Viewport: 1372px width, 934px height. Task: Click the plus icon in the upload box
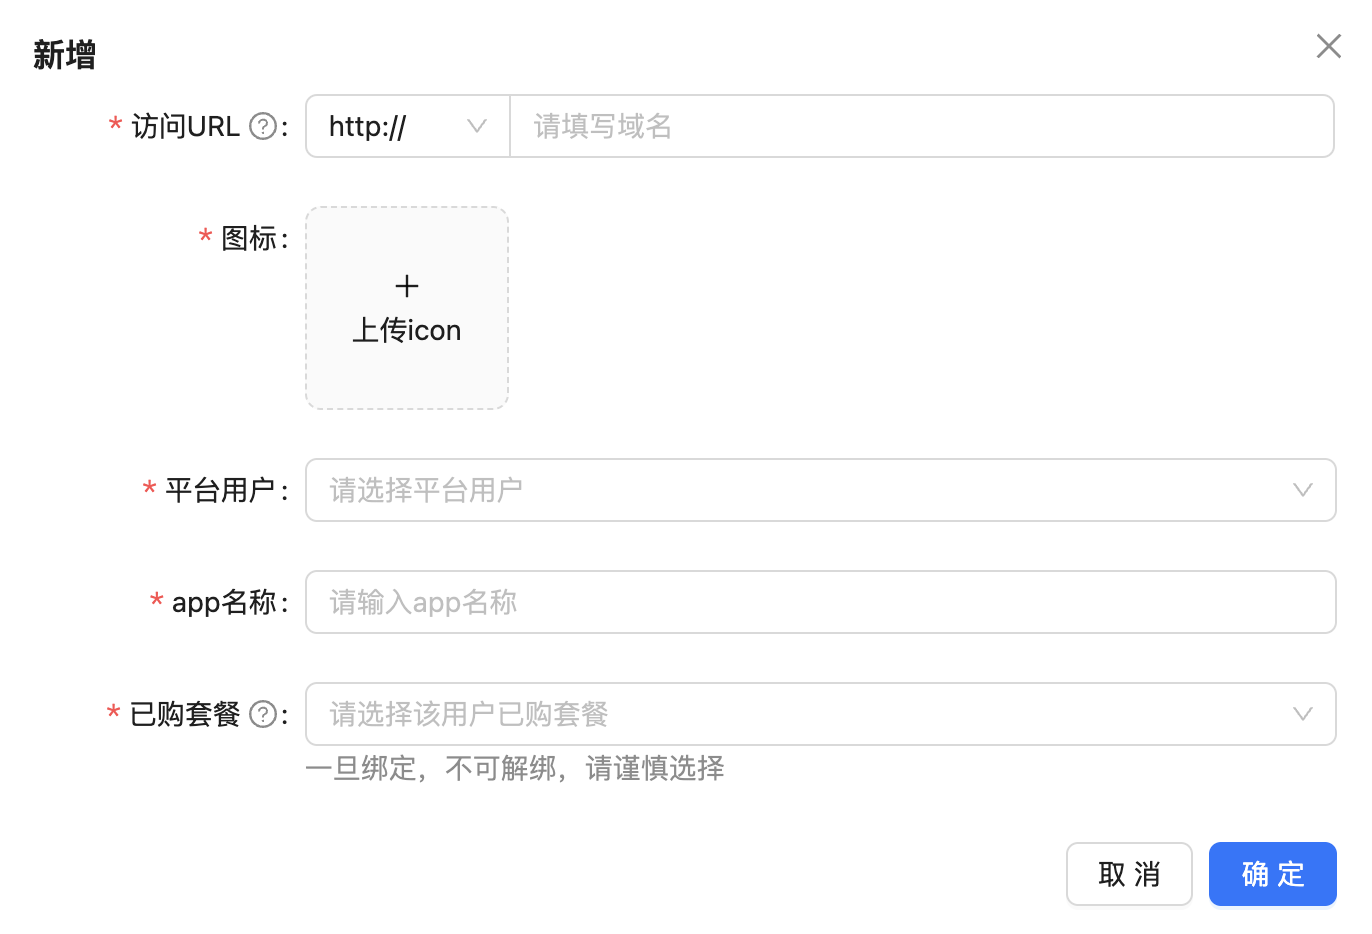point(407,287)
